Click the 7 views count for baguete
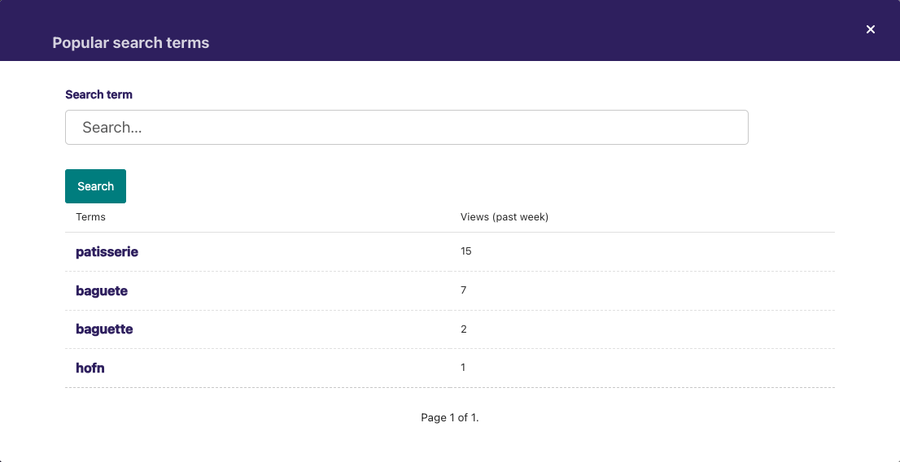The height and width of the screenshot is (462, 900). (463, 290)
